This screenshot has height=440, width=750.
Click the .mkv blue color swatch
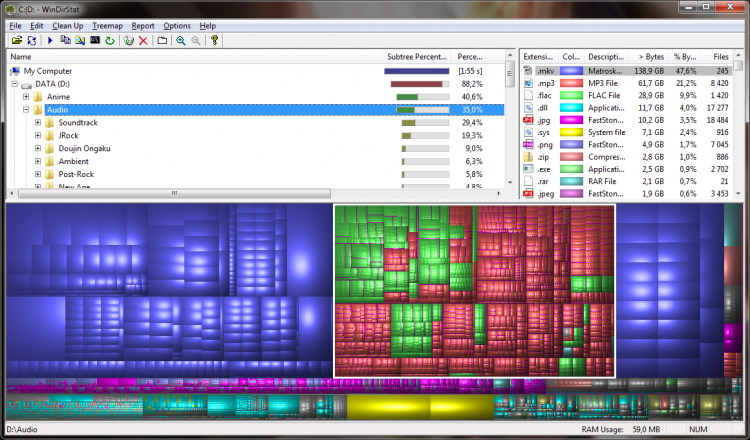click(x=571, y=71)
